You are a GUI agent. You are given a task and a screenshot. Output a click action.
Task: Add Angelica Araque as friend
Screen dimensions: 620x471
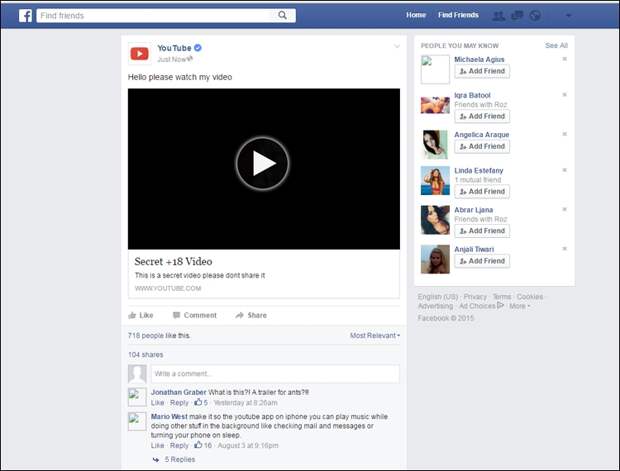pyautogui.click(x=482, y=146)
